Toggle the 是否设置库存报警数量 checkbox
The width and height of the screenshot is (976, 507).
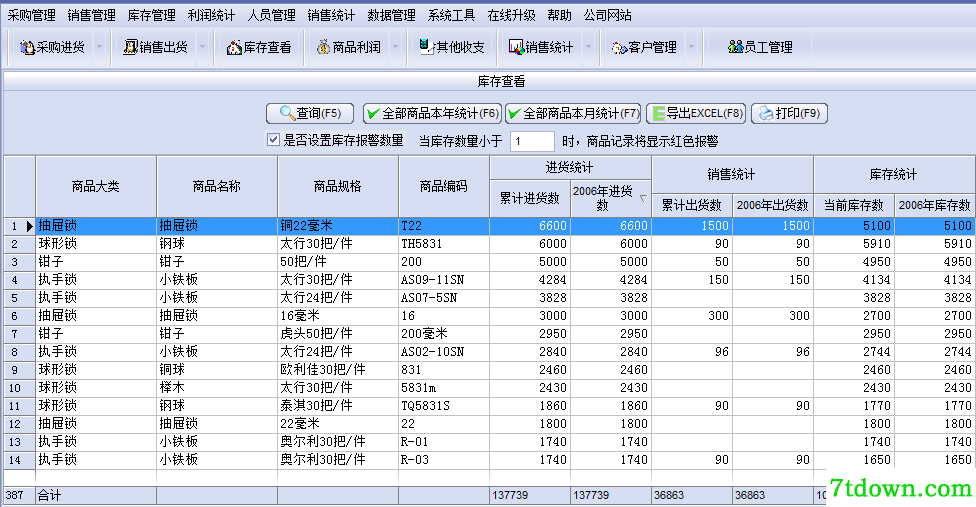pos(273,140)
